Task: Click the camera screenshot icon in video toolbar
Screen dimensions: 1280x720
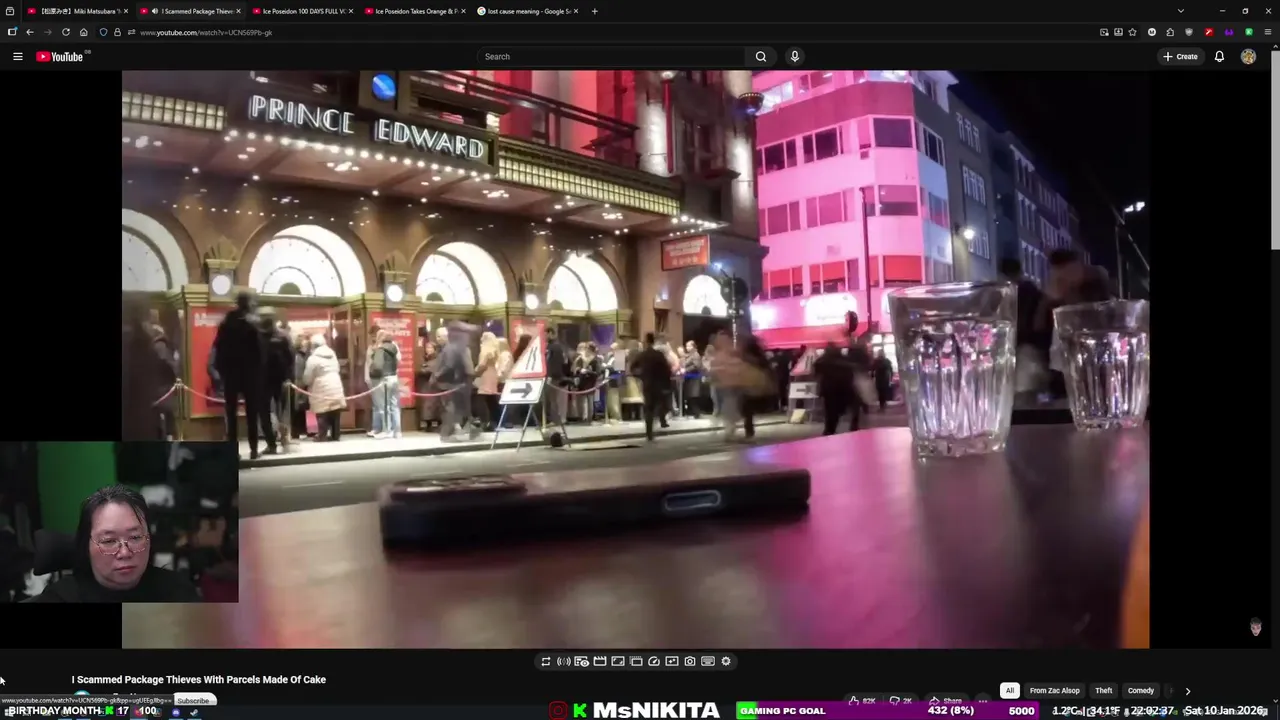Action: pyautogui.click(x=690, y=661)
